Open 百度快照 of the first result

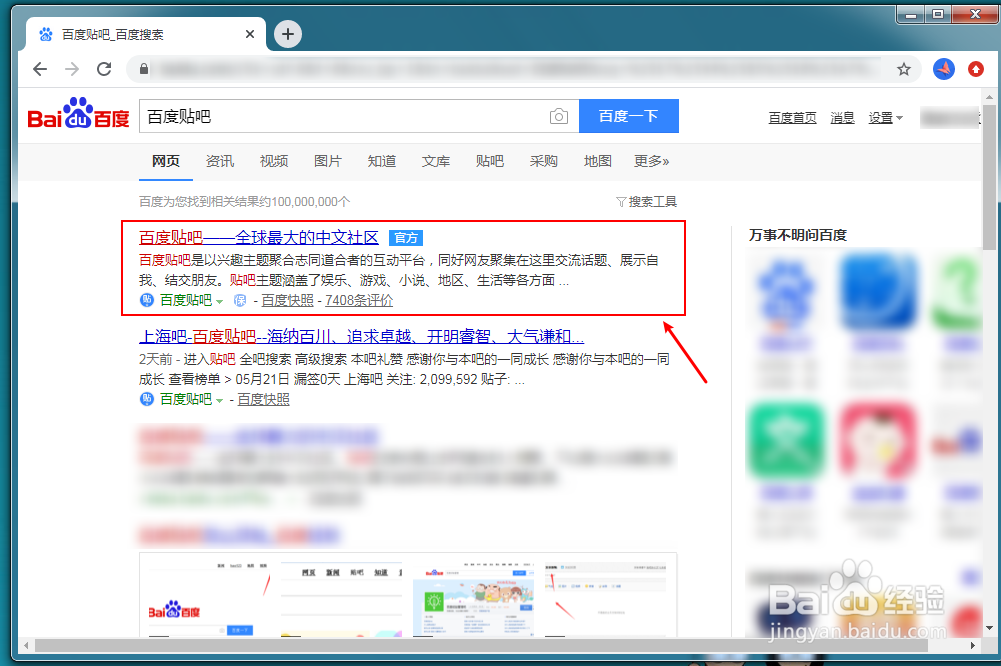click(x=287, y=300)
